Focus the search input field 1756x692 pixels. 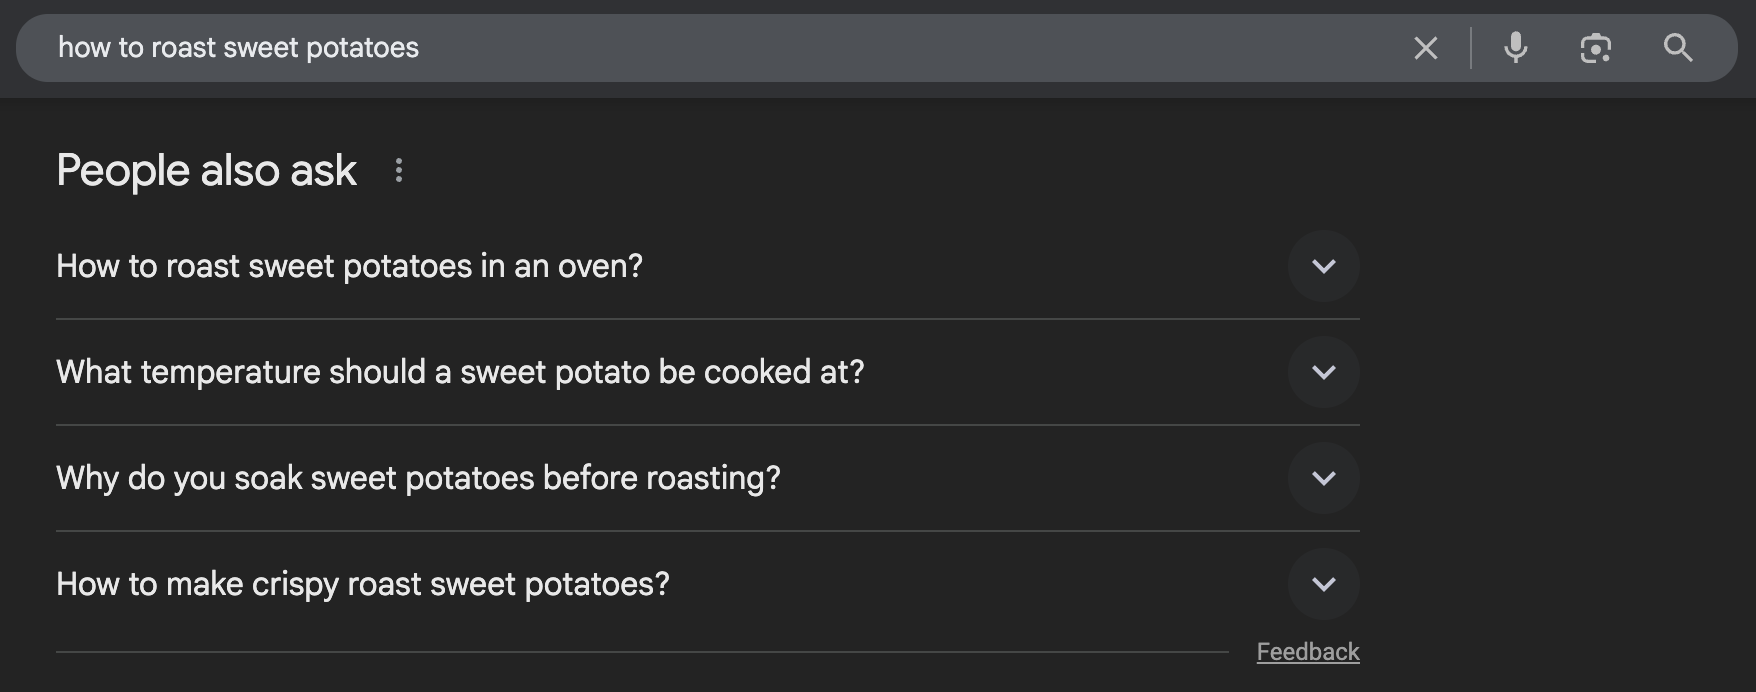pos(800,48)
